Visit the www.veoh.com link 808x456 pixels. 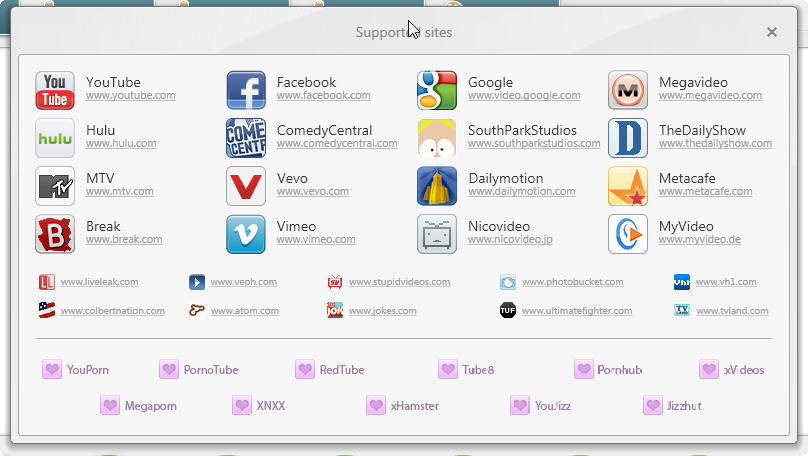pyautogui.click(x=244, y=282)
